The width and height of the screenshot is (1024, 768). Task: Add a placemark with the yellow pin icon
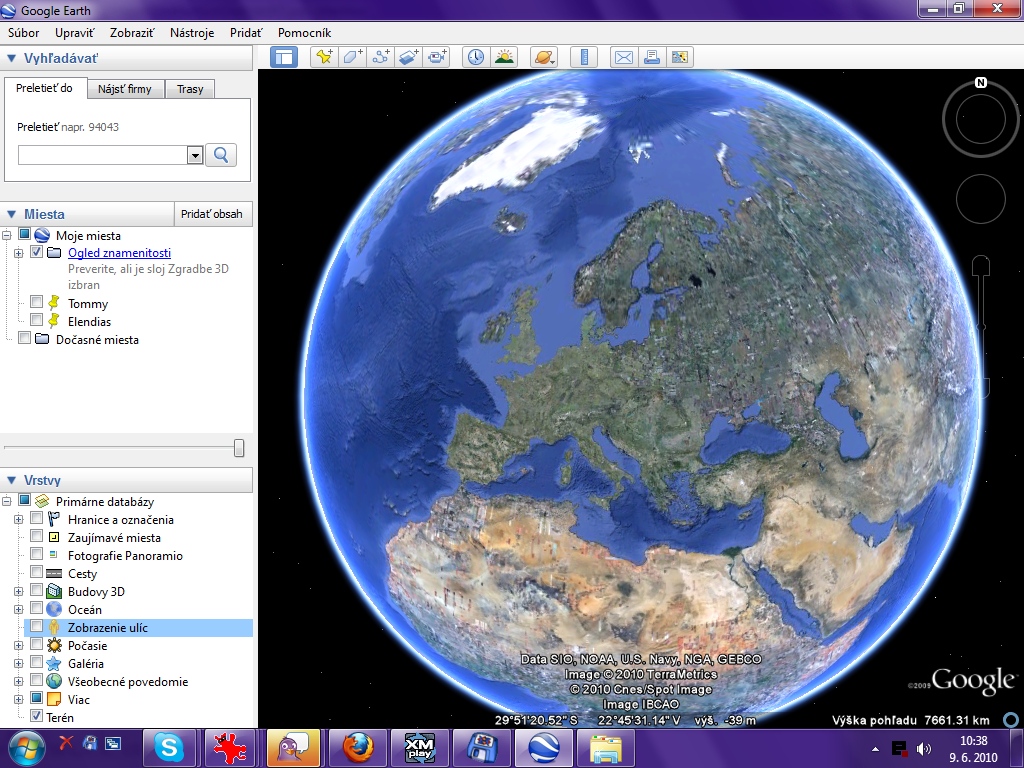tap(324, 57)
